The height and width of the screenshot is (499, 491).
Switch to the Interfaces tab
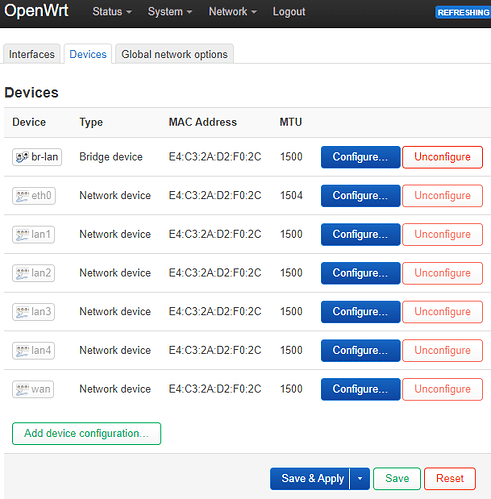coord(32,54)
